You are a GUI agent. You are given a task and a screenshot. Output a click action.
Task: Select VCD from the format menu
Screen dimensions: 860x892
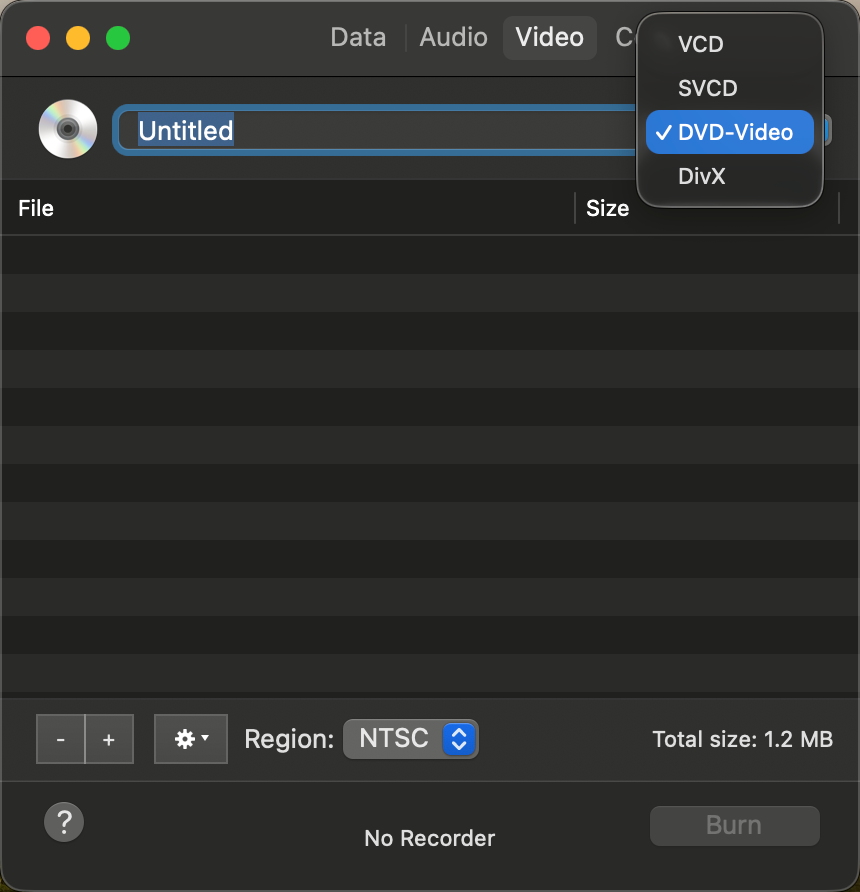700,44
